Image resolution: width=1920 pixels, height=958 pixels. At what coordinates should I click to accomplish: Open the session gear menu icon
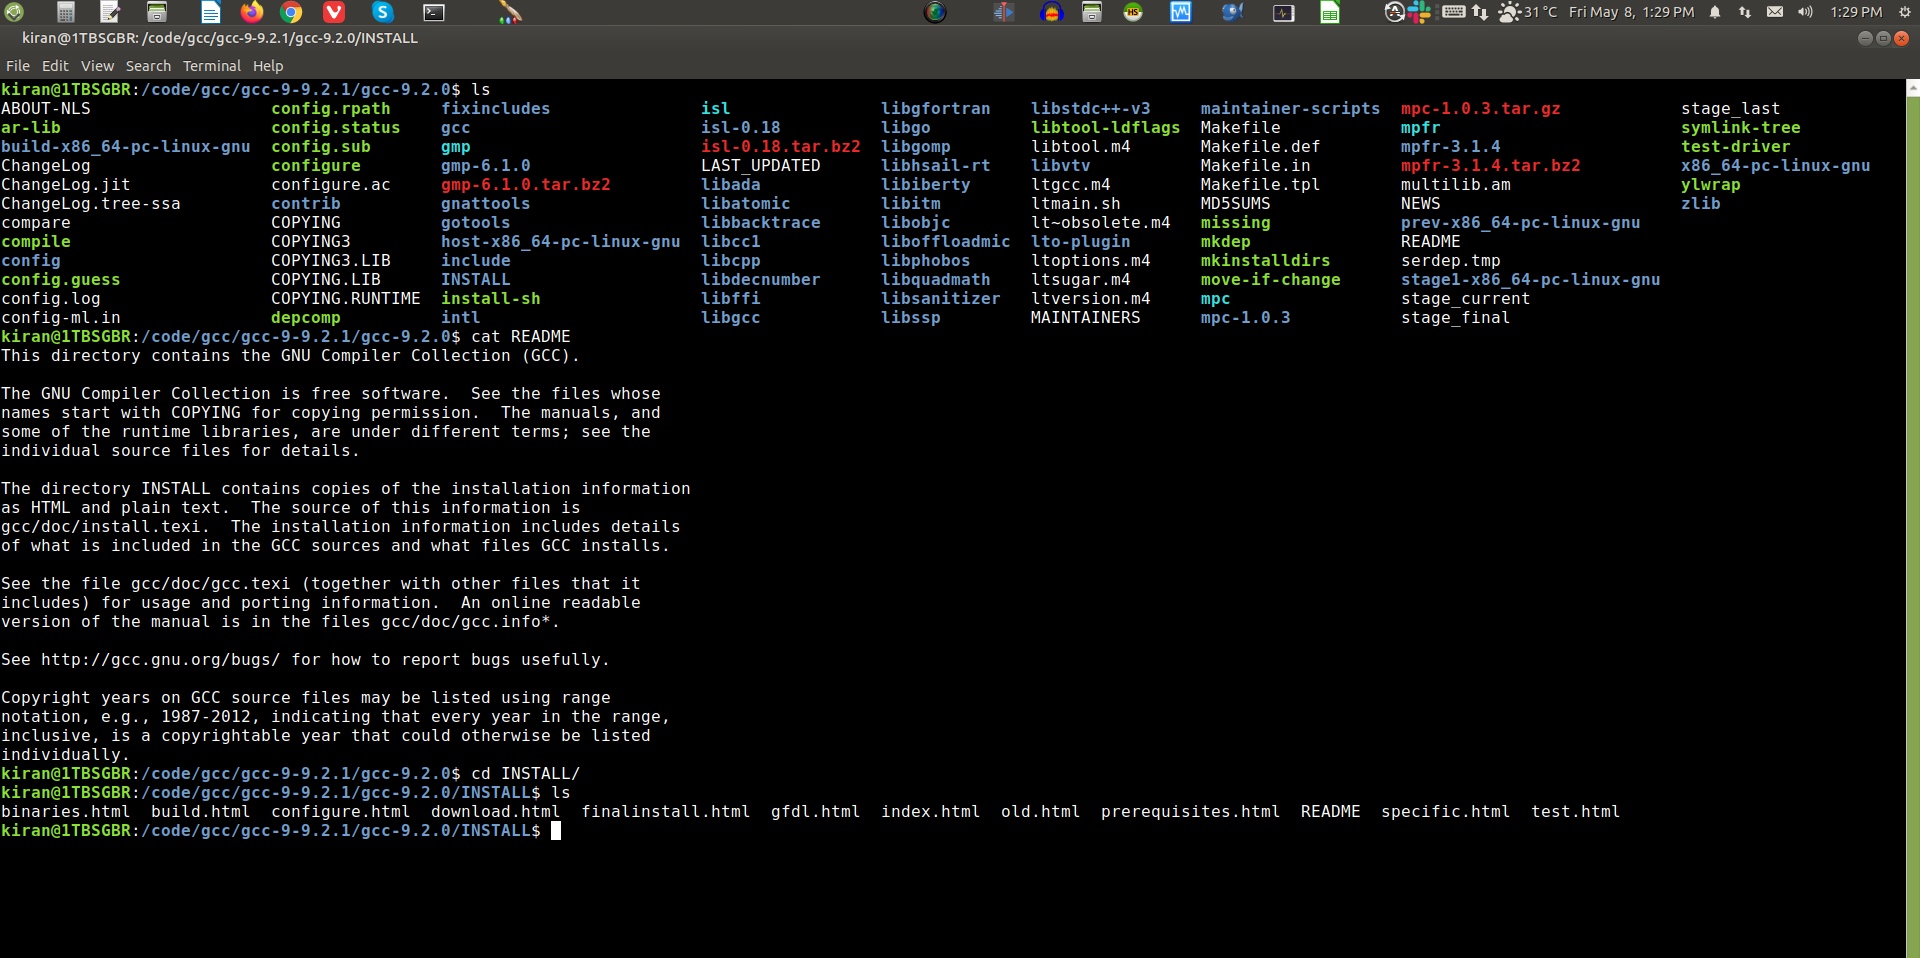pyautogui.click(x=1905, y=12)
